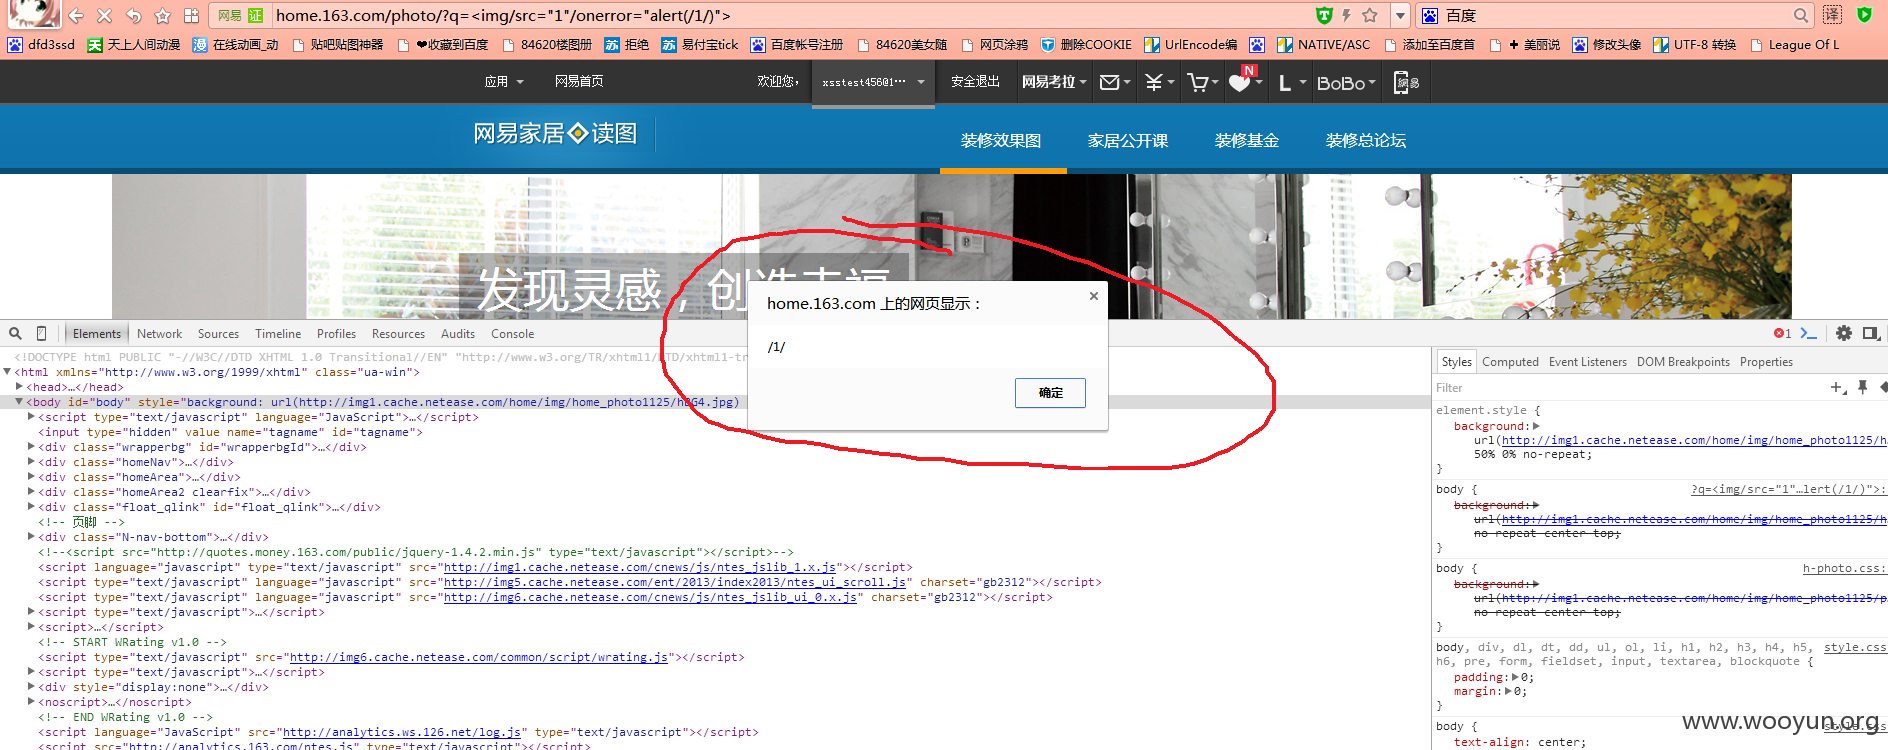Click the 网易家居 读图 logo
Viewport: 1888px width, 750px height.
pos(555,133)
